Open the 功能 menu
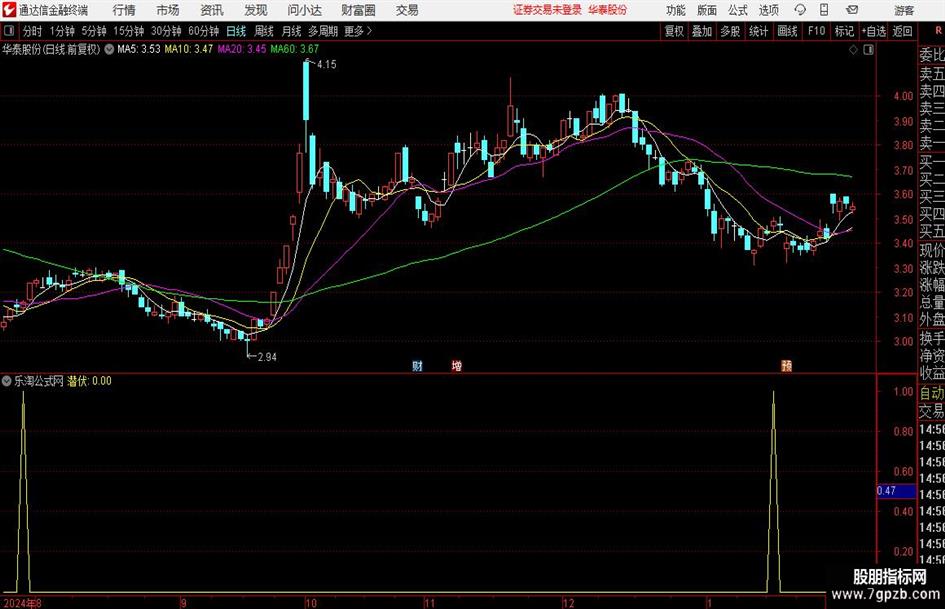This screenshot has height=609, width=945. [x=676, y=10]
